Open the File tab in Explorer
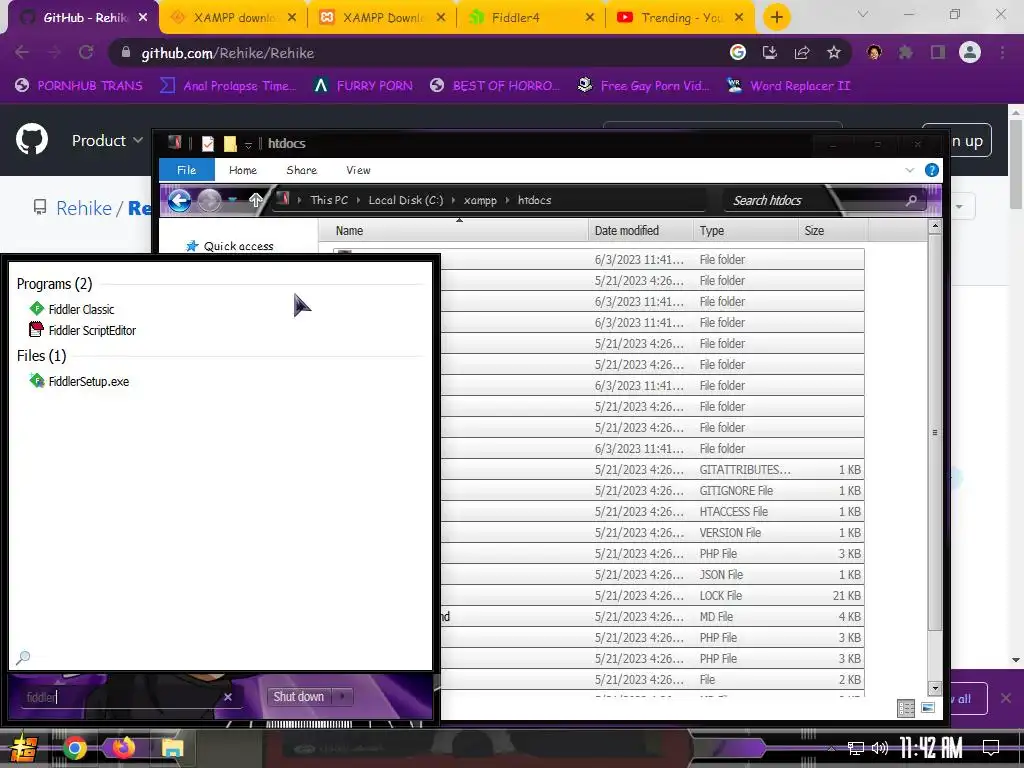This screenshot has height=768, width=1024. pos(187,170)
